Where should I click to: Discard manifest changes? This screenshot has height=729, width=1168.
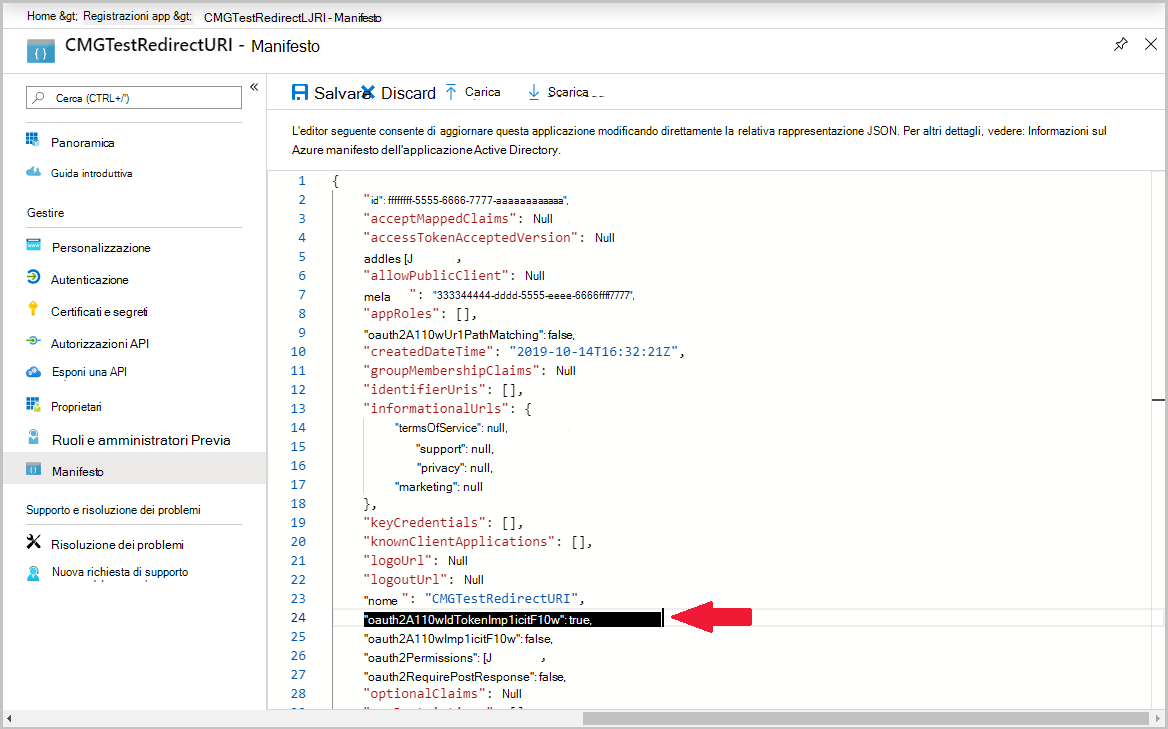click(399, 93)
